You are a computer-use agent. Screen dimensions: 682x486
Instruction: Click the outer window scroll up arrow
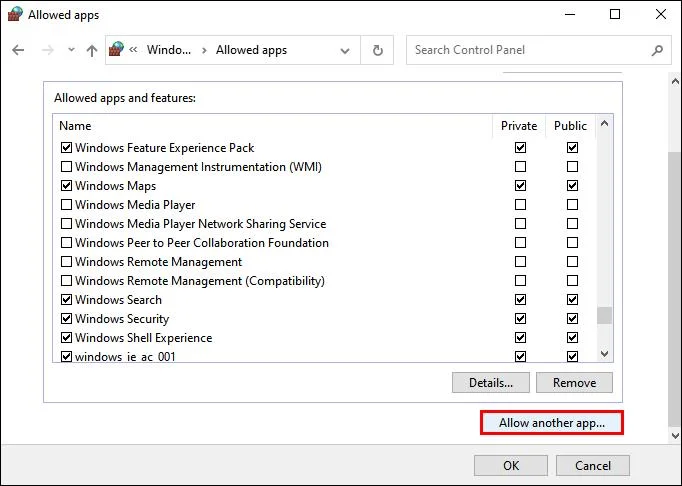click(x=675, y=81)
